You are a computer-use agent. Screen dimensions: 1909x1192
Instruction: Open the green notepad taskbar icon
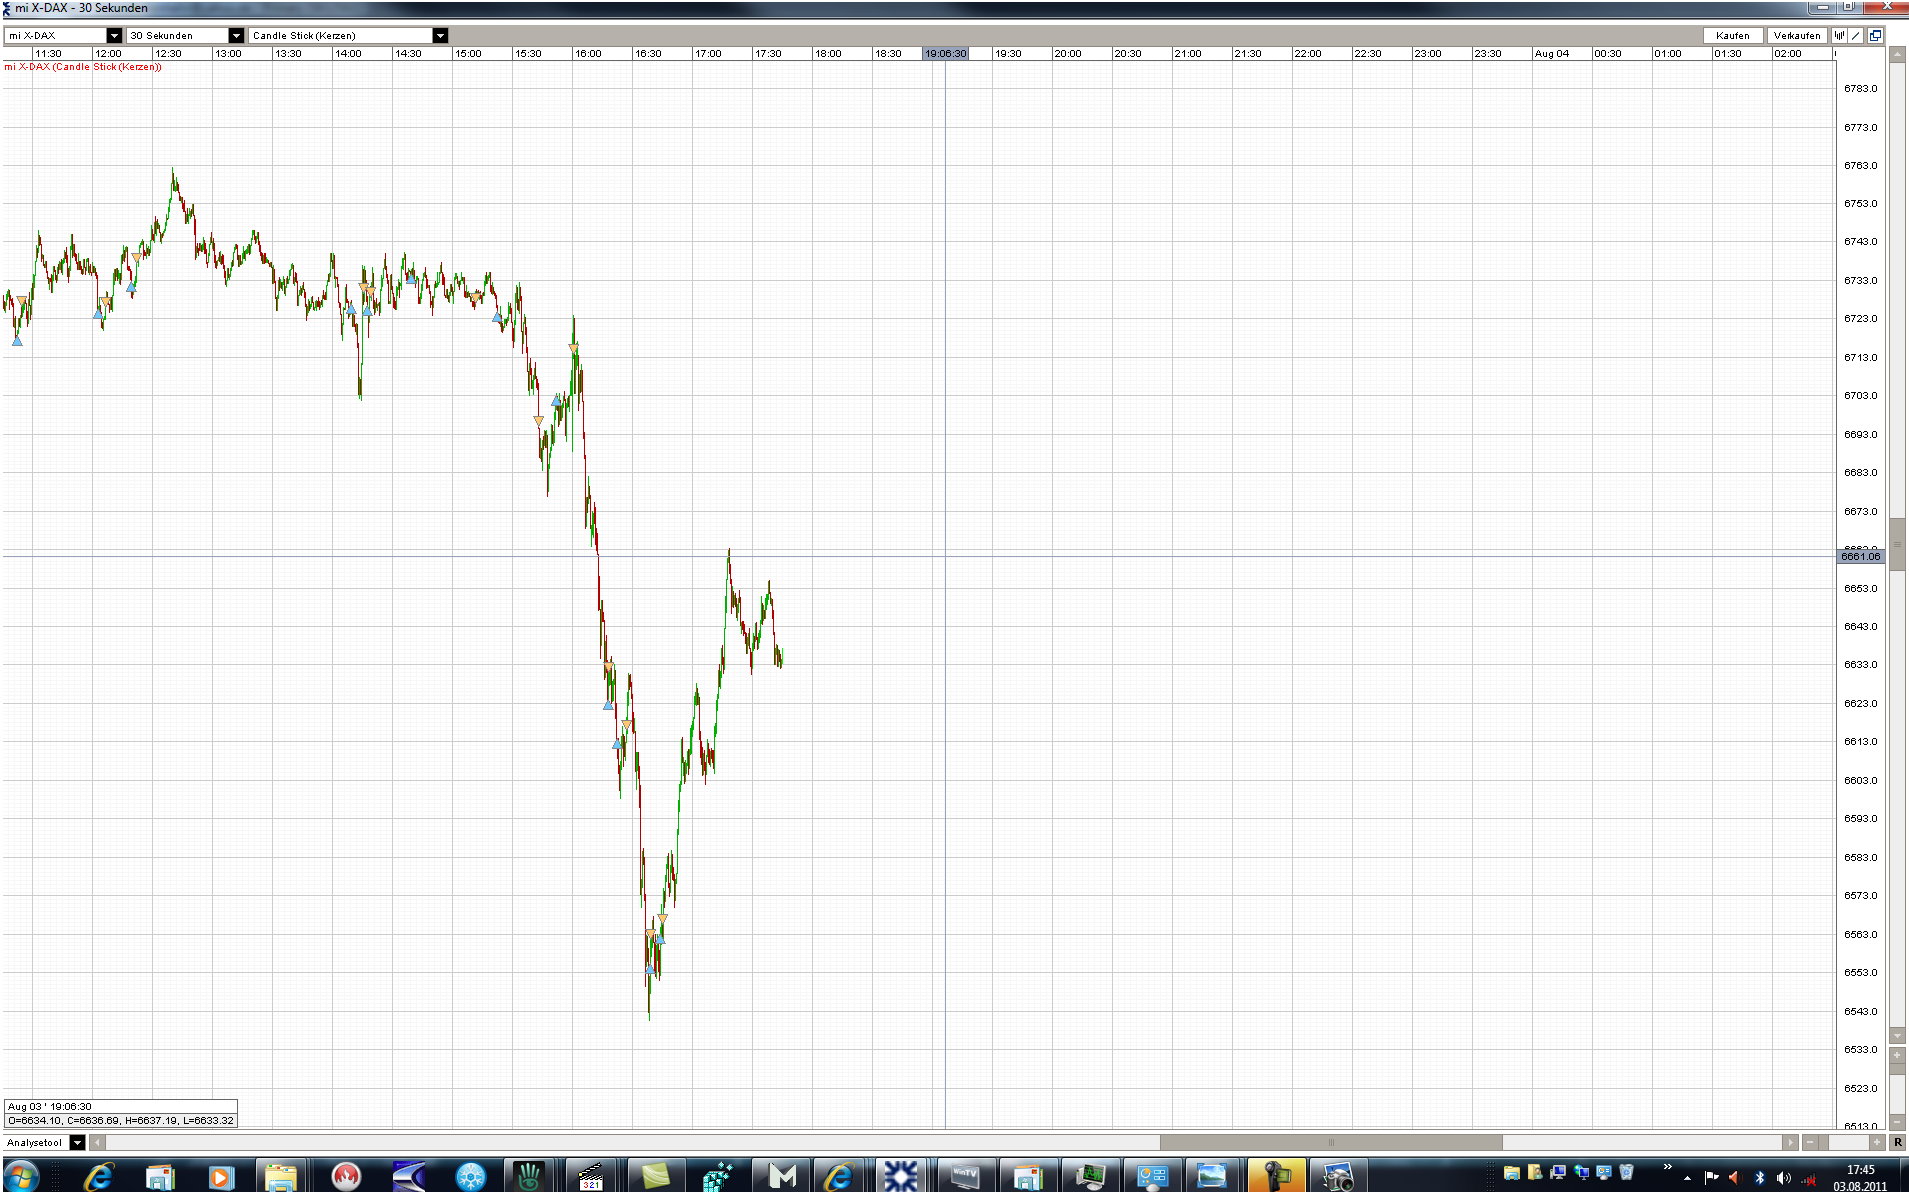click(655, 1176)
